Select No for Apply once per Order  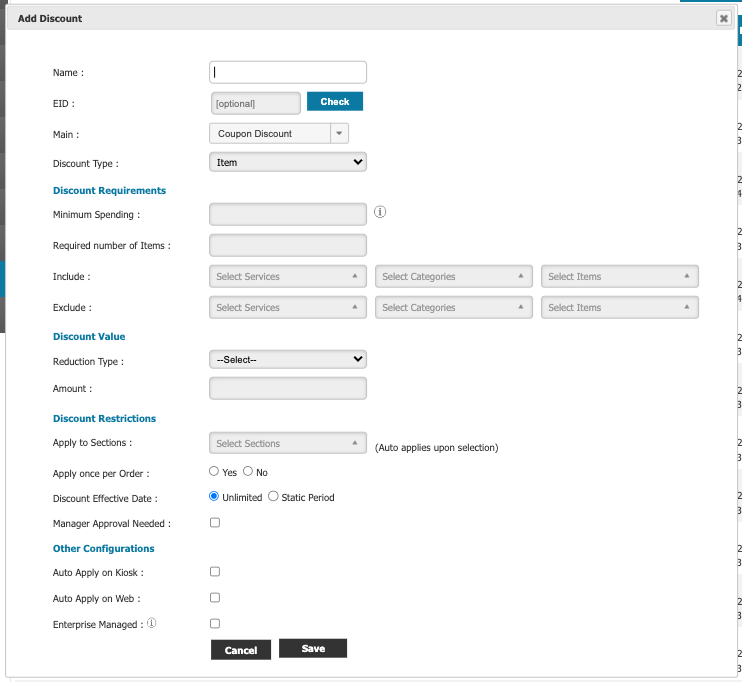(248, 471)
